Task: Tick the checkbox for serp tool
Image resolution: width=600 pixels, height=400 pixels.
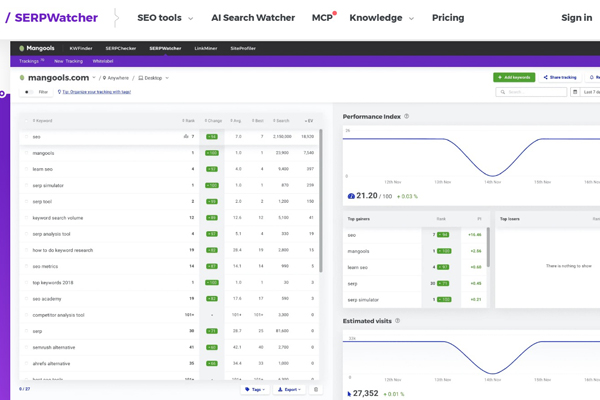Action: click(26, 202)
